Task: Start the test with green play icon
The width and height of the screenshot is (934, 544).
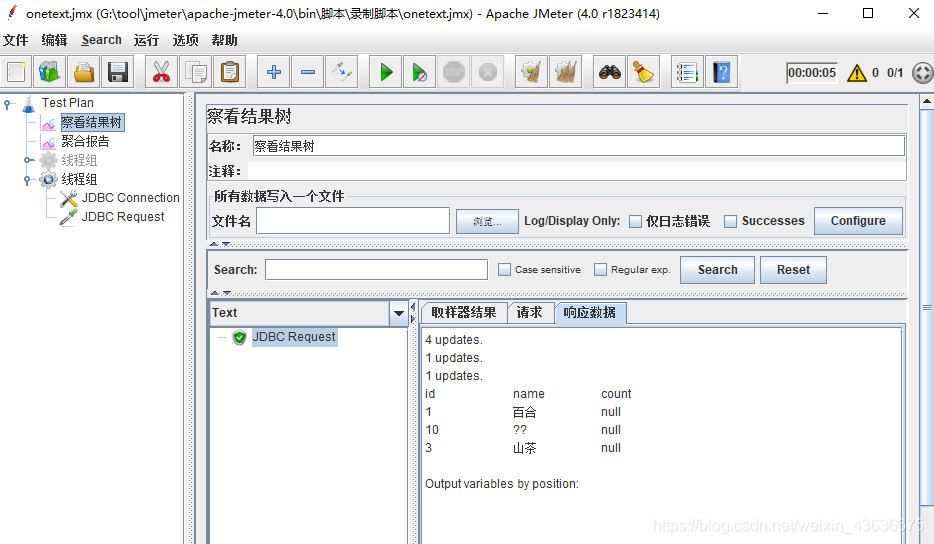Action: click(x=385, y=72)
